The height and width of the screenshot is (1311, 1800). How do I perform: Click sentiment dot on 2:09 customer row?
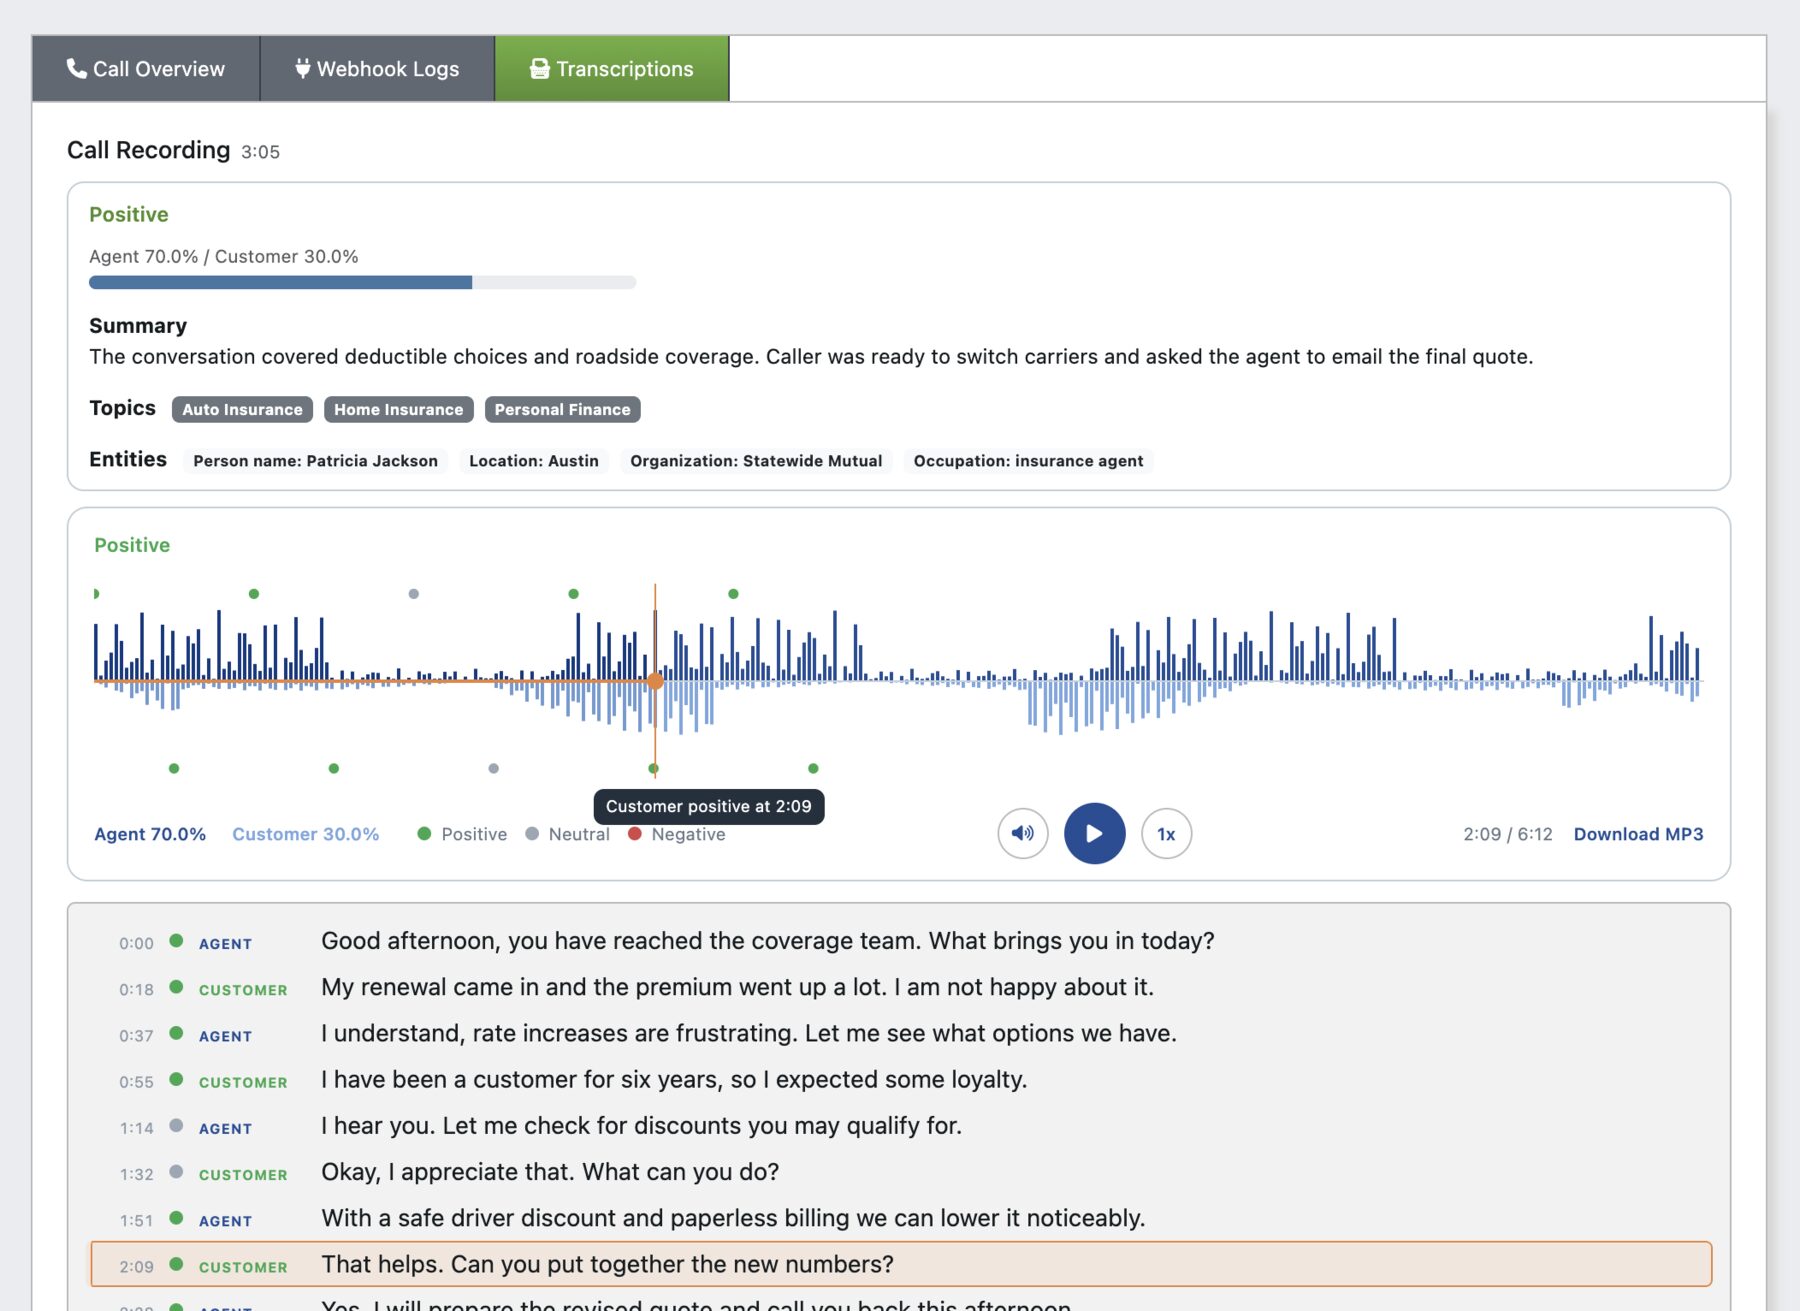tap(176, 1264)
